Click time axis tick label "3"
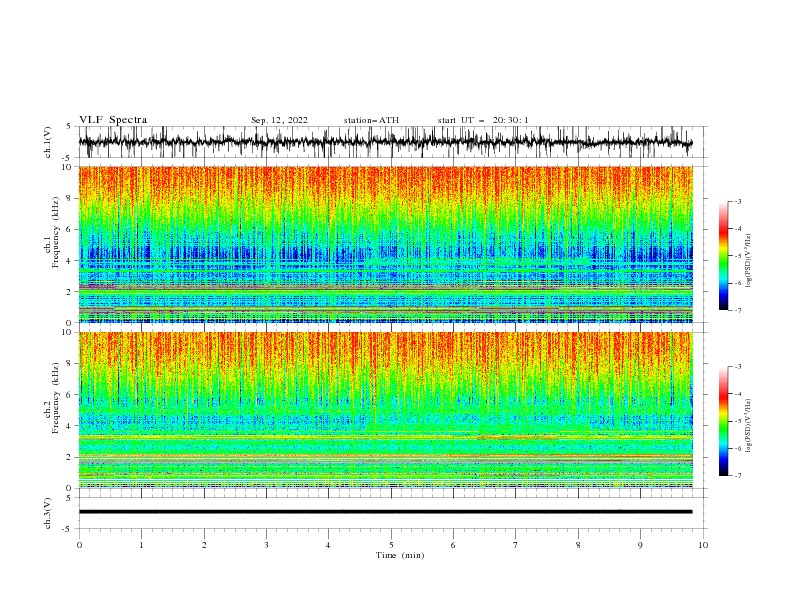The height and width of the screenshot is (612, 792). point(266,545)
